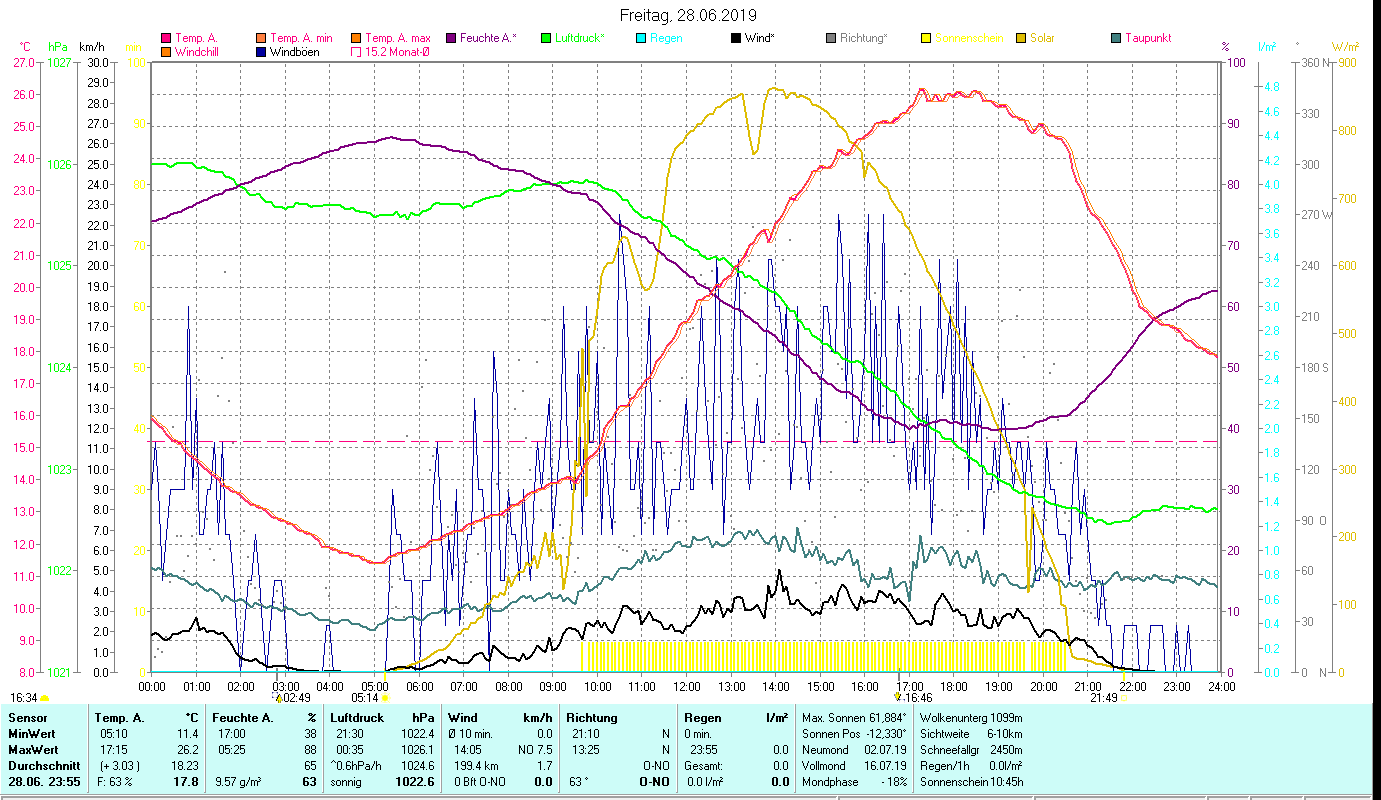Toggle the Richtung gray legend box
Screen dimensions: 1381x800
(x=831, y=38)
